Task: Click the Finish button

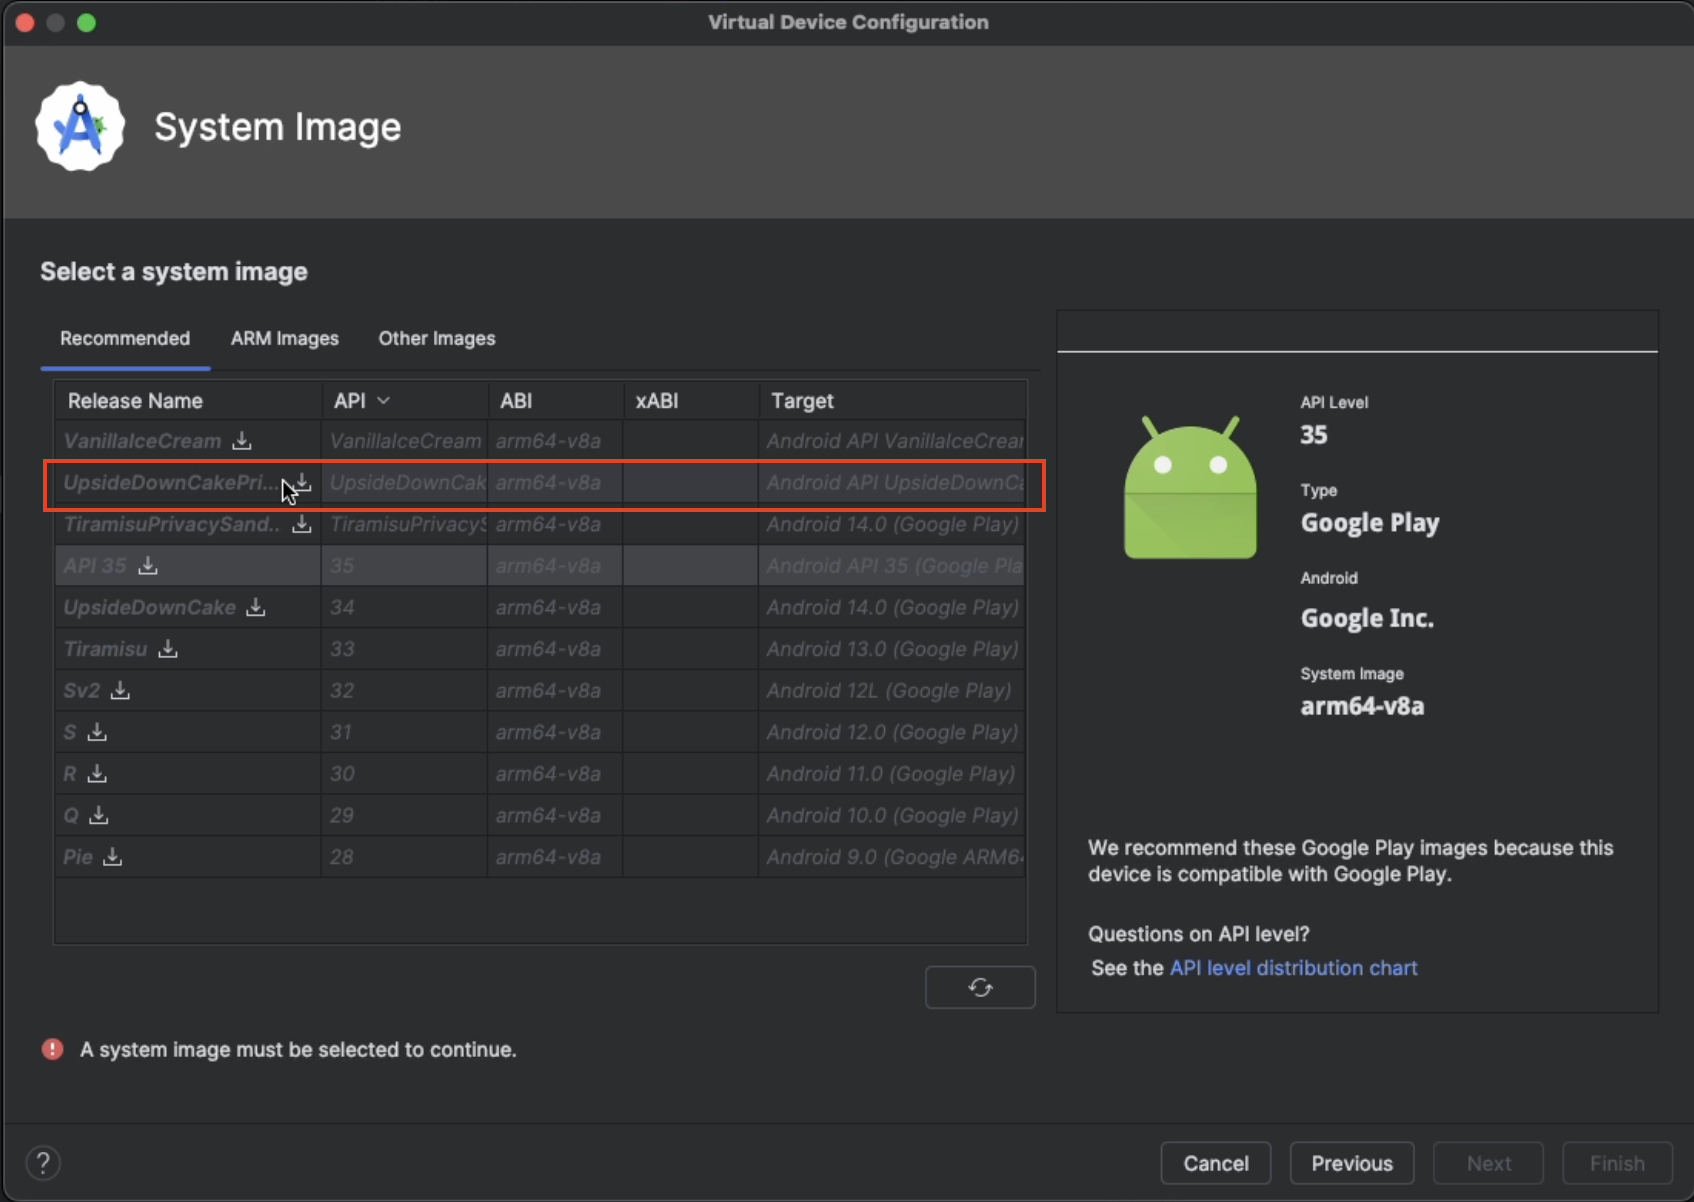Action: coord(1617,1163)
